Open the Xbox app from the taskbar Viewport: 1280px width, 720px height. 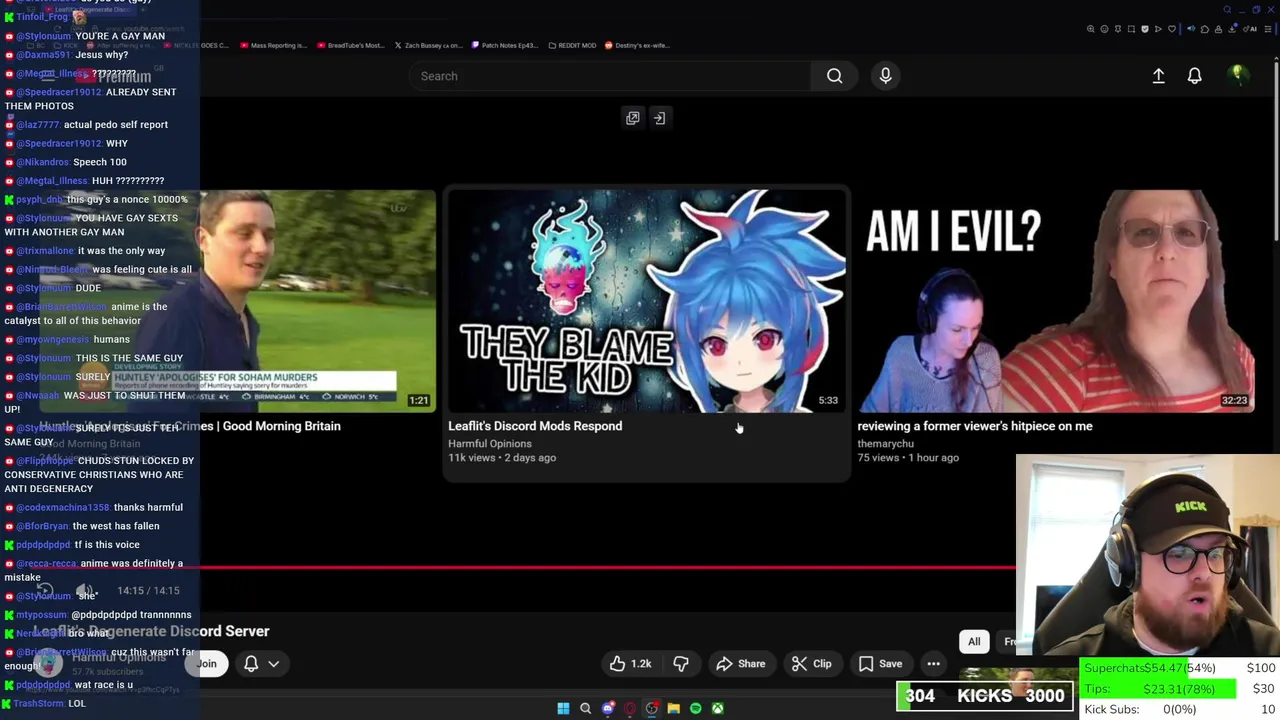[x=717, y=708]
